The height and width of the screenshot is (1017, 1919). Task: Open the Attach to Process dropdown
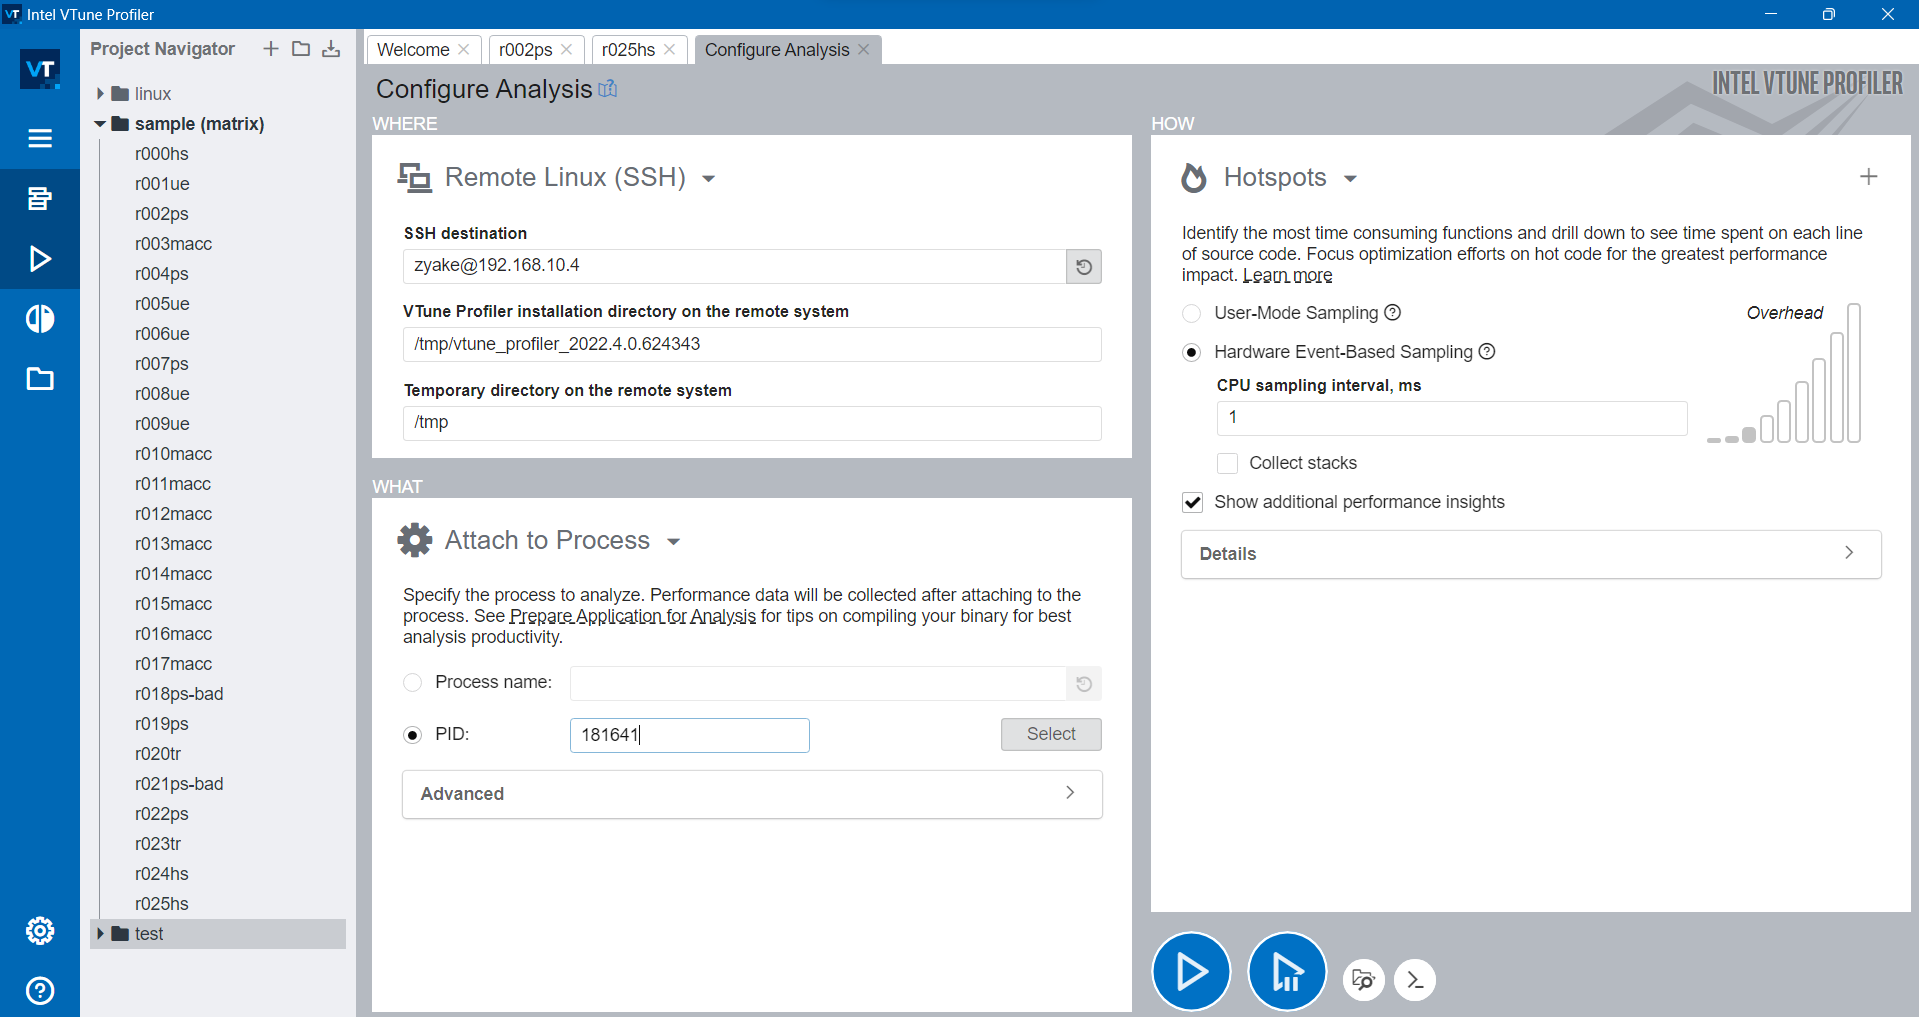point(674,542)
